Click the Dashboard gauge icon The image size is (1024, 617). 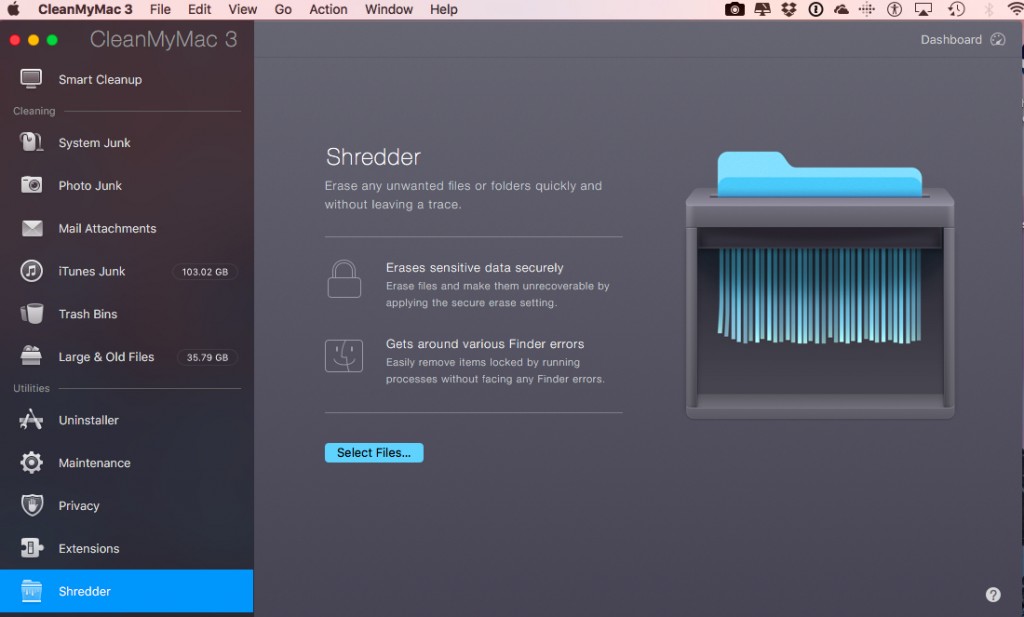coord(998,39)
